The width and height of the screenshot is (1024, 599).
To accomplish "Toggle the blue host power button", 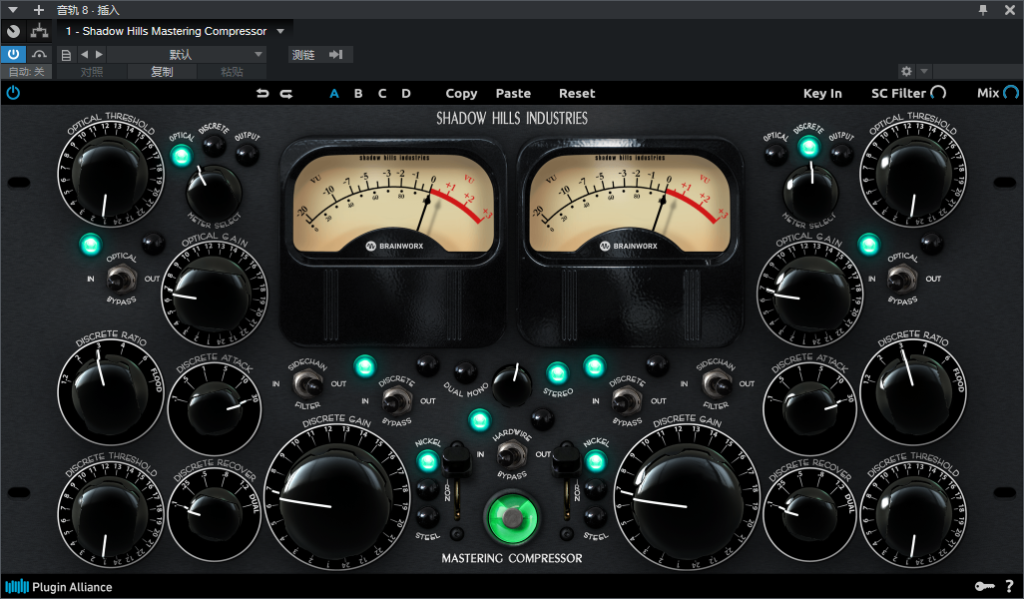I will (13, 54).
